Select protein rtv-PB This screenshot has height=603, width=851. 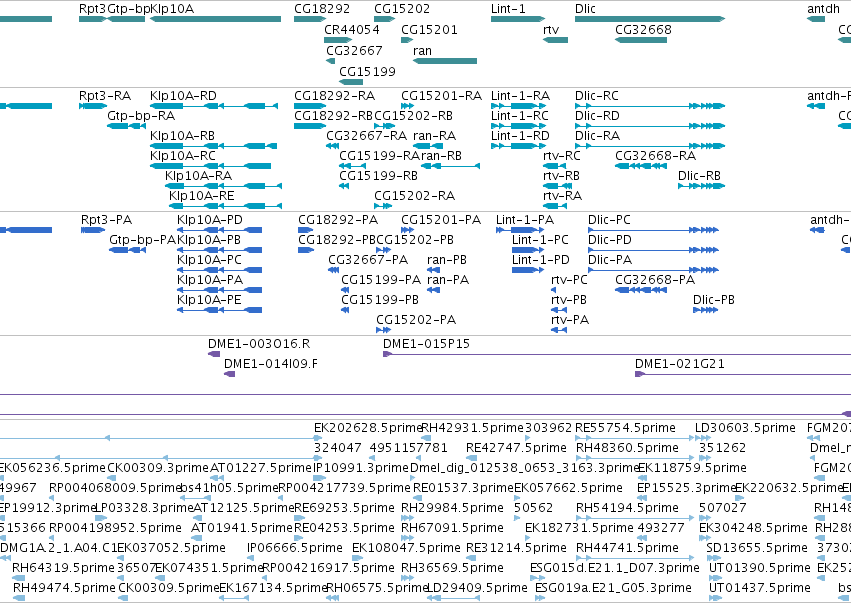pyautogui.click(x=559, y=310)
